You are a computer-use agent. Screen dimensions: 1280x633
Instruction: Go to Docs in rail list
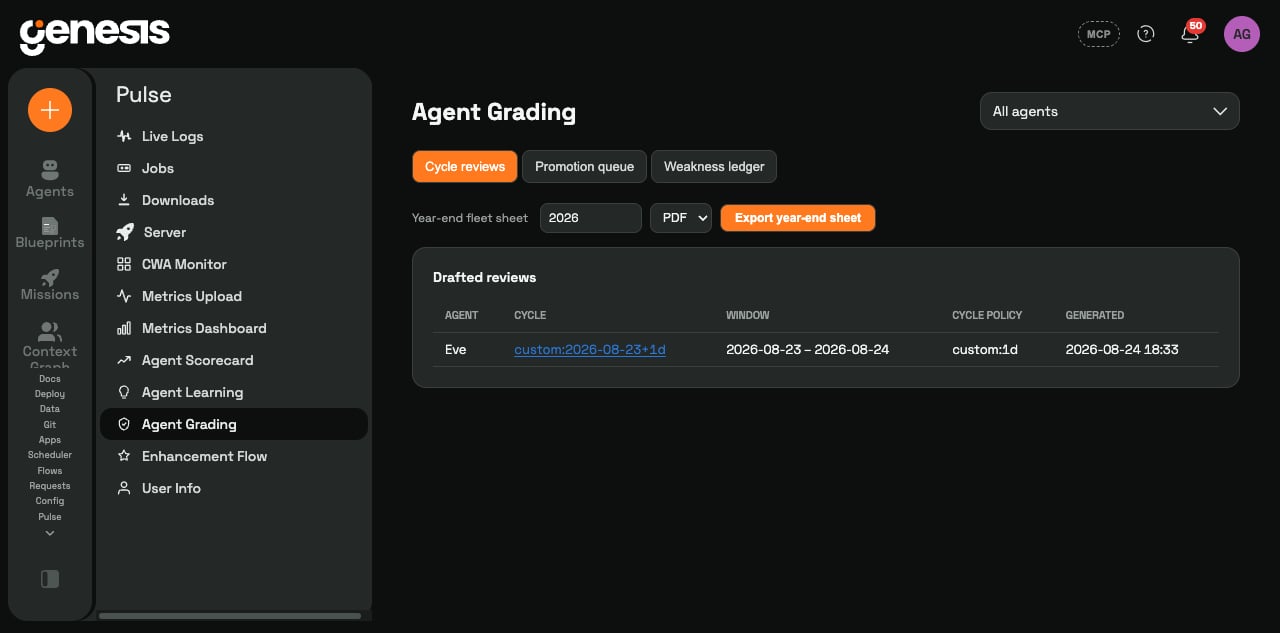pyautogui.click(x=50, y=379)
